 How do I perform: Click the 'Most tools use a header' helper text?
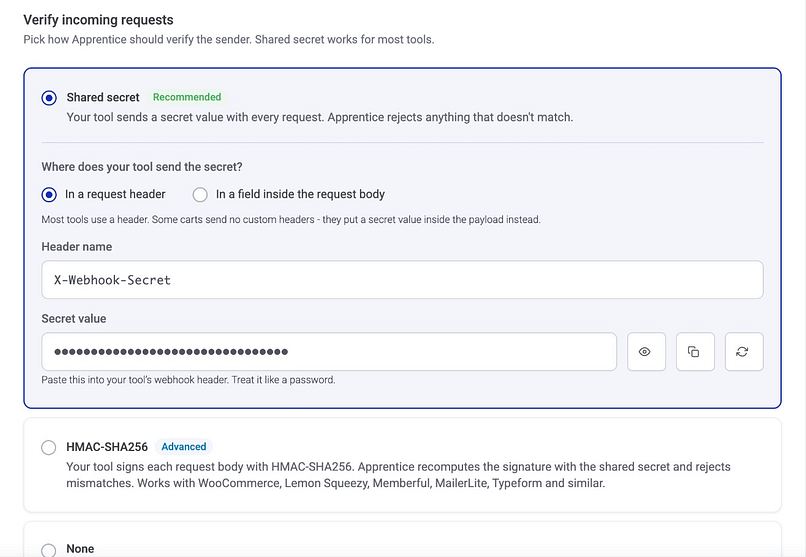click(x=291, y=219)
